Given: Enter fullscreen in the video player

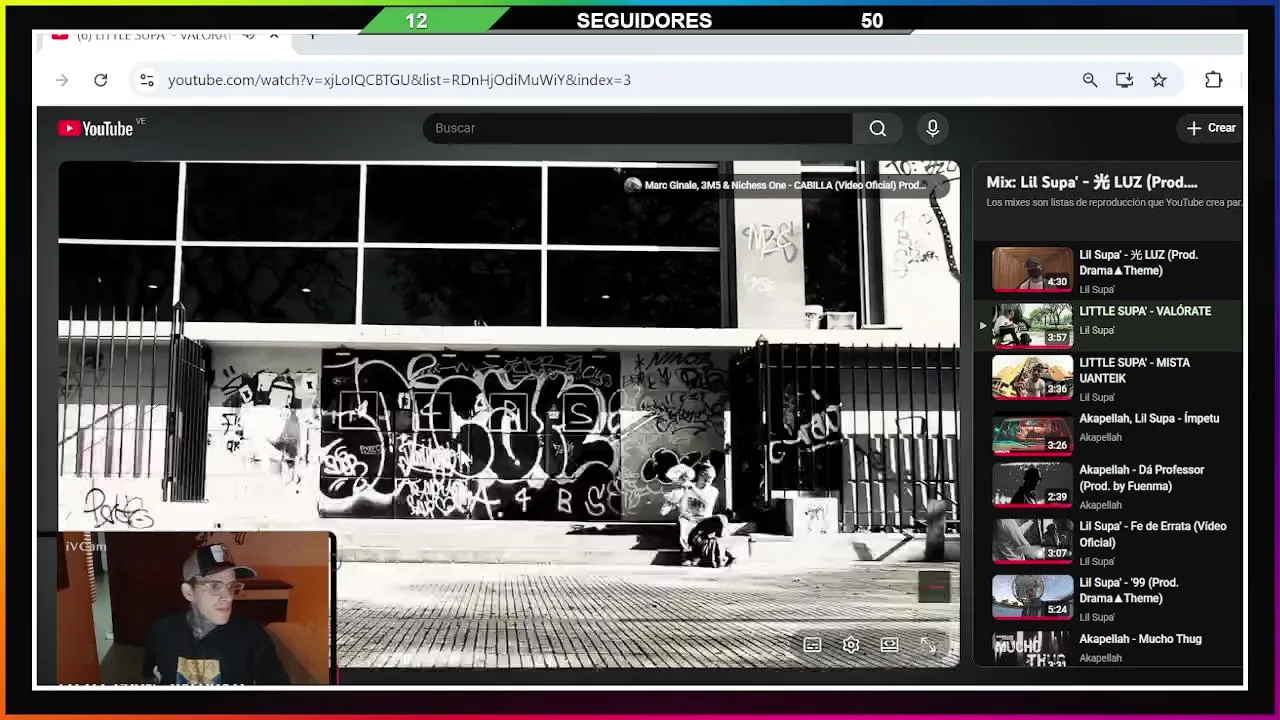Looking at the screenshot, I should coord(928,645).
